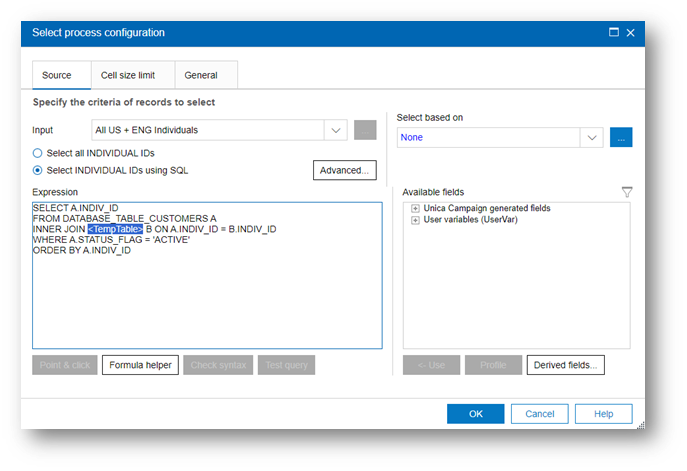Click the 'User variables (UserVar)' label
The image size is (687, 471).
point(471,220)
